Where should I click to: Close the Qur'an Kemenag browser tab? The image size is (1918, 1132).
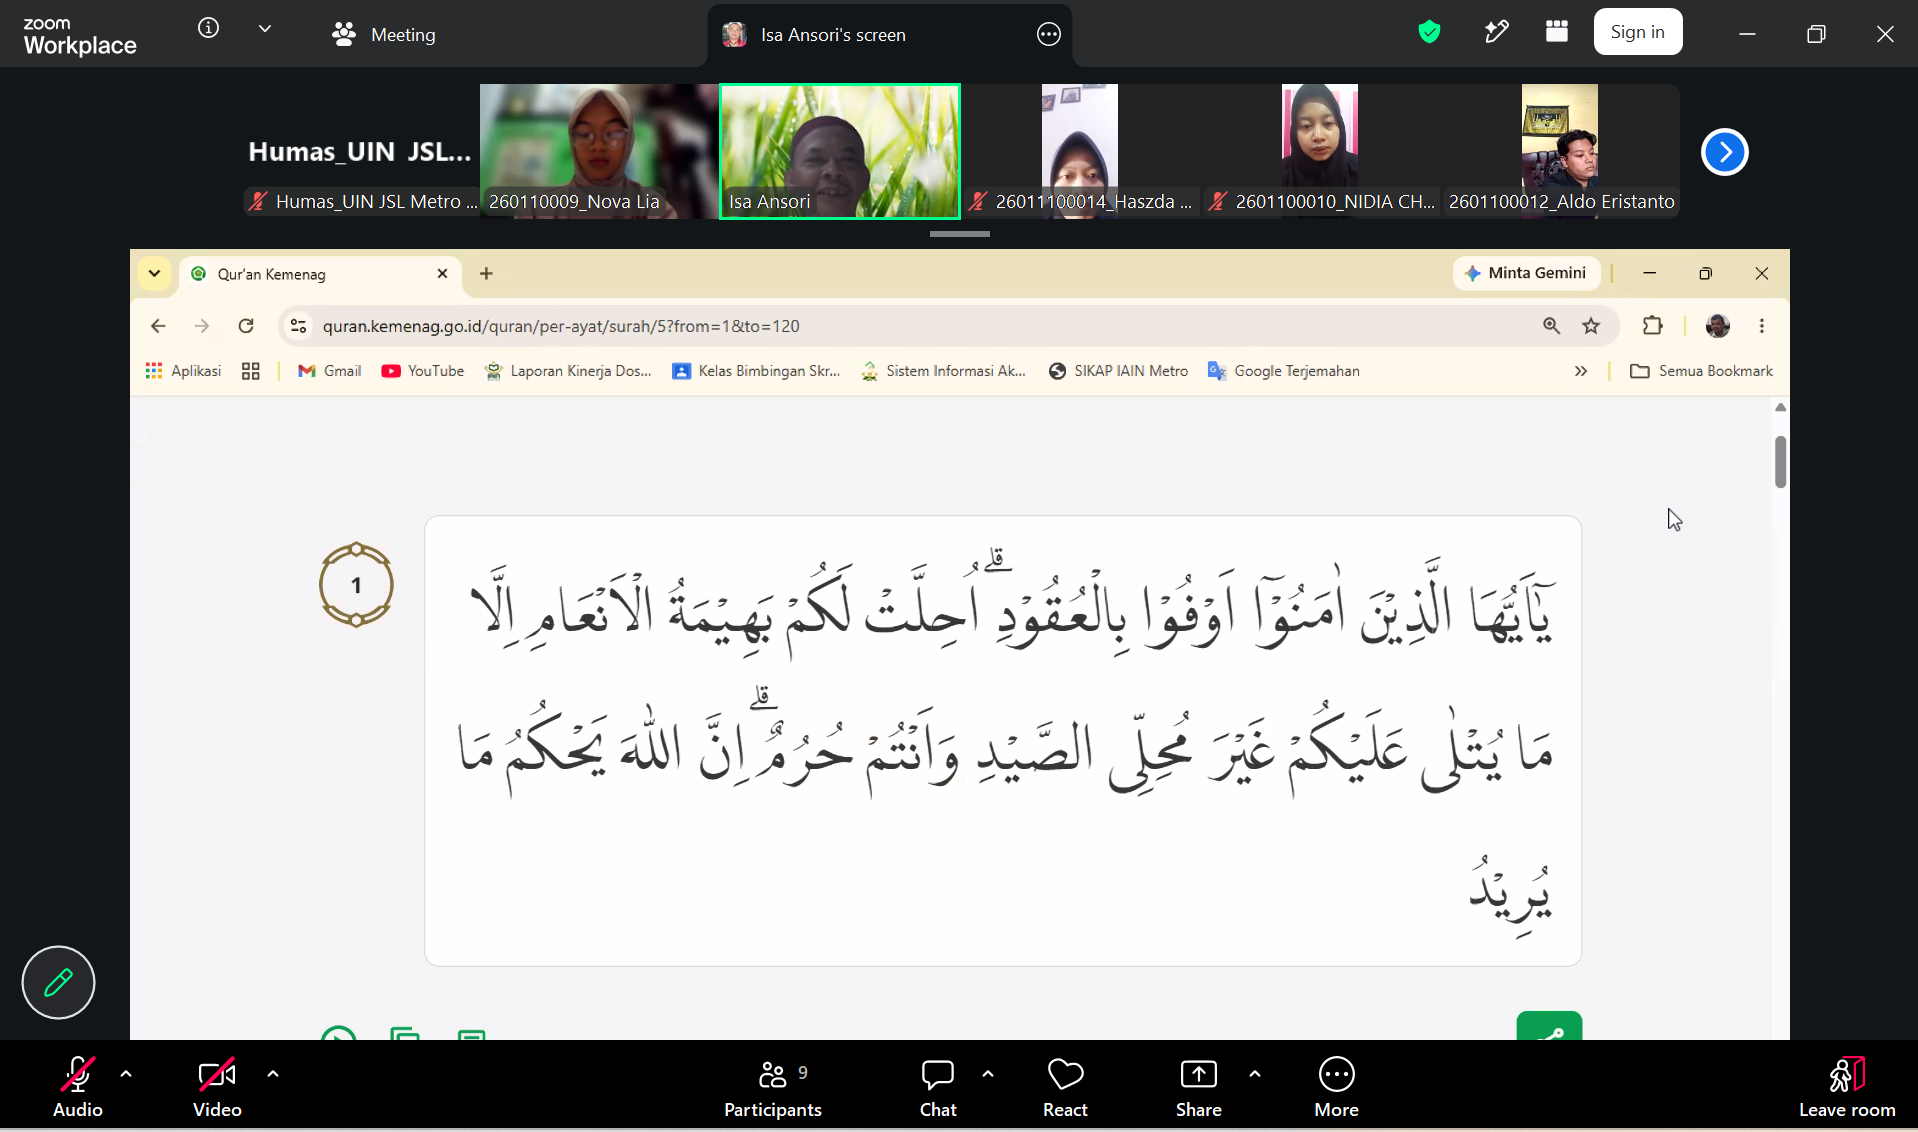442,274
